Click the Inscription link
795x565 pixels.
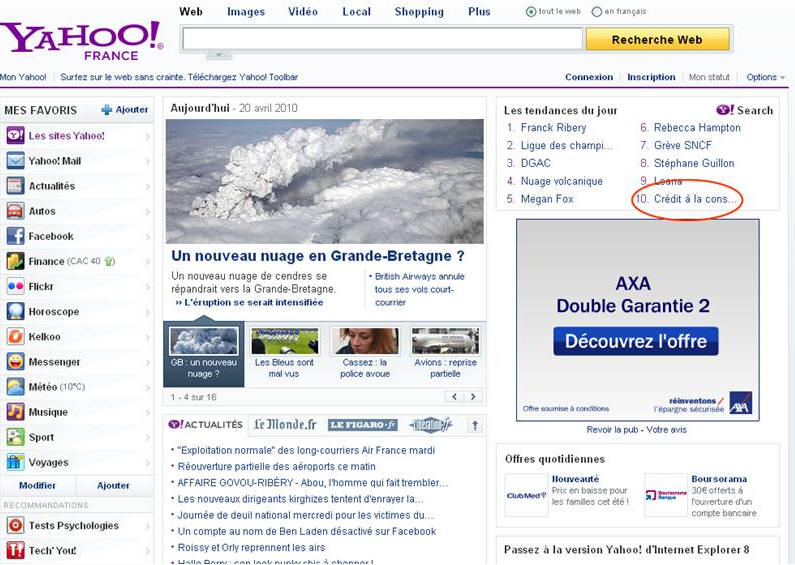pos(651,77)
